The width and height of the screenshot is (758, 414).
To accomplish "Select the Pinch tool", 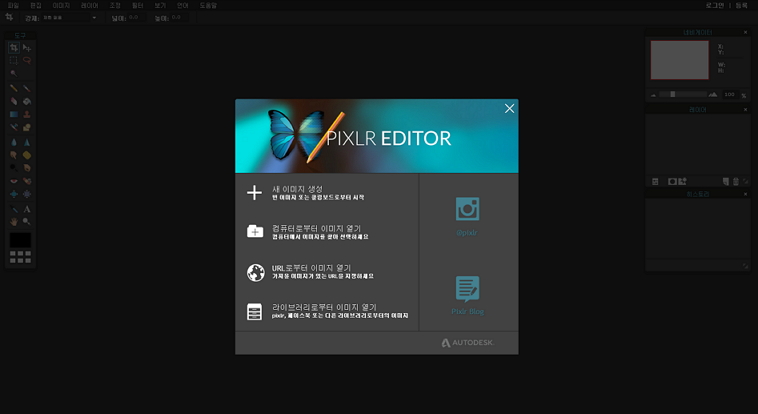I will pyautogui.click(x=27, y=194).
